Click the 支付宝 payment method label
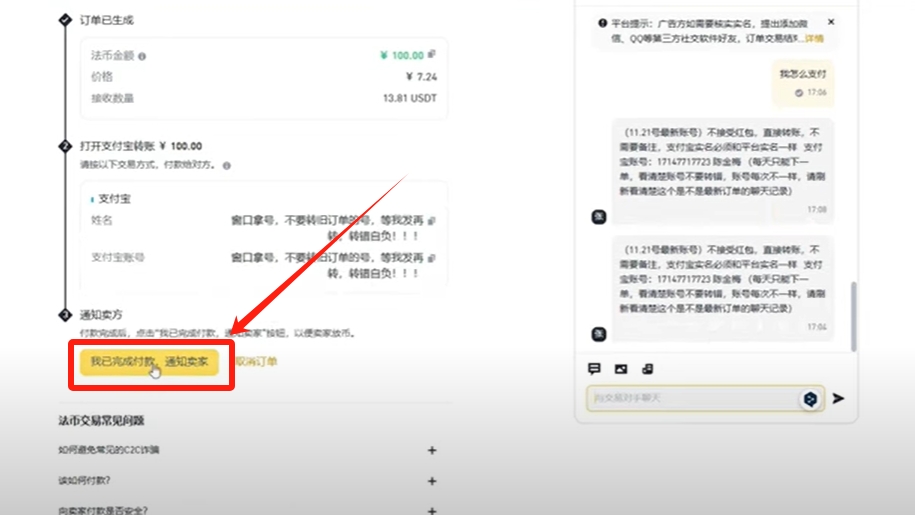Image resolution: width=915 pixels, height=515 pixels. (x=114, y=199)
